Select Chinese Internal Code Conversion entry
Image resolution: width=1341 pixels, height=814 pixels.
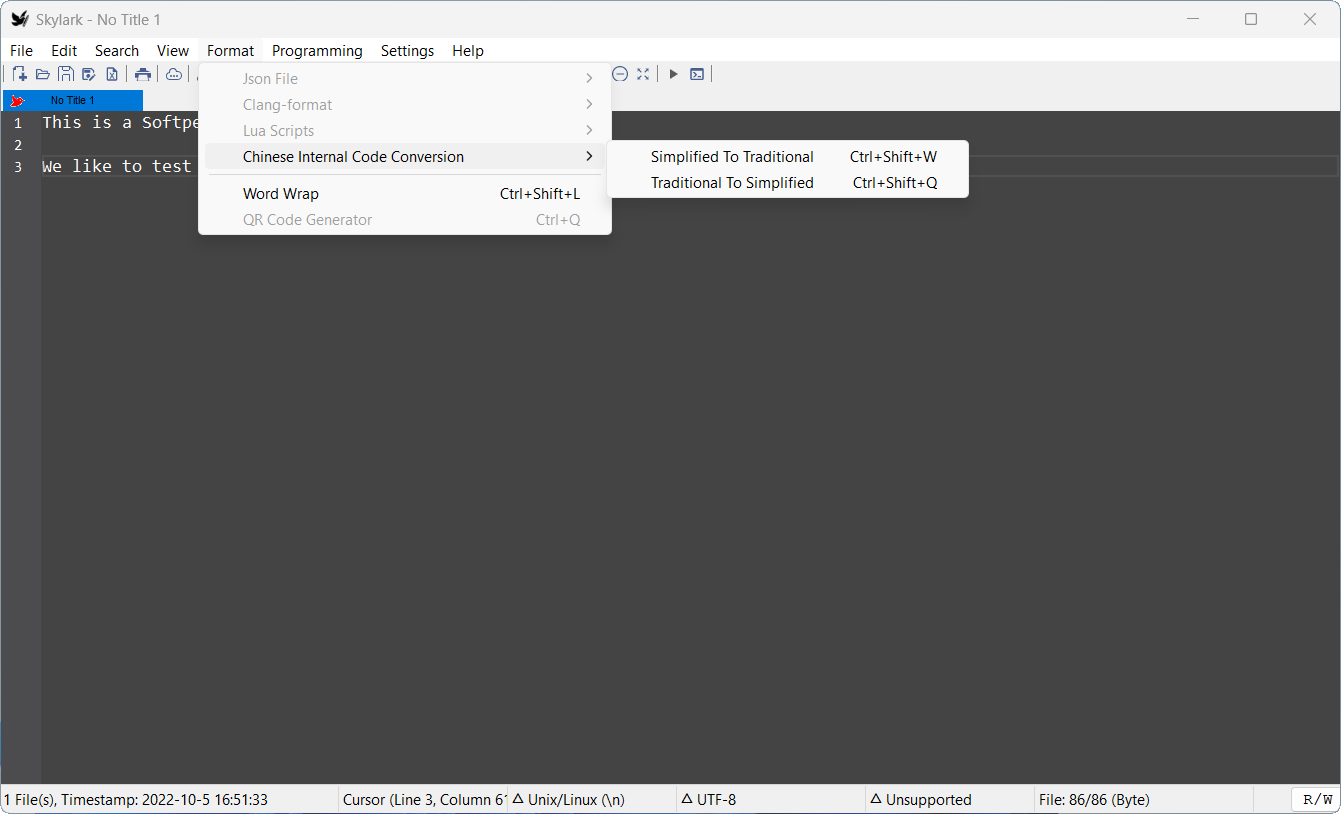click(x=404, y=156)
